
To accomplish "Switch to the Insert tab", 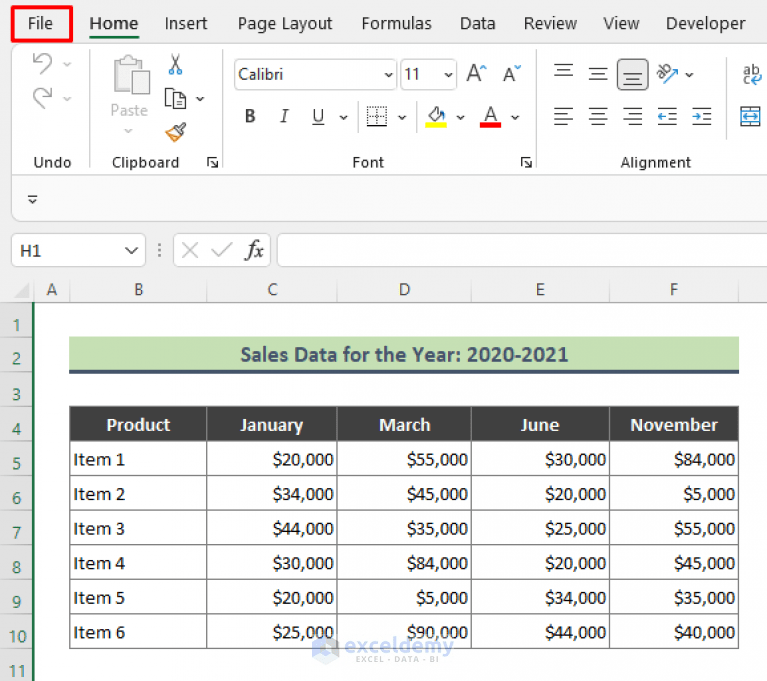I will (x=186, y=23).
